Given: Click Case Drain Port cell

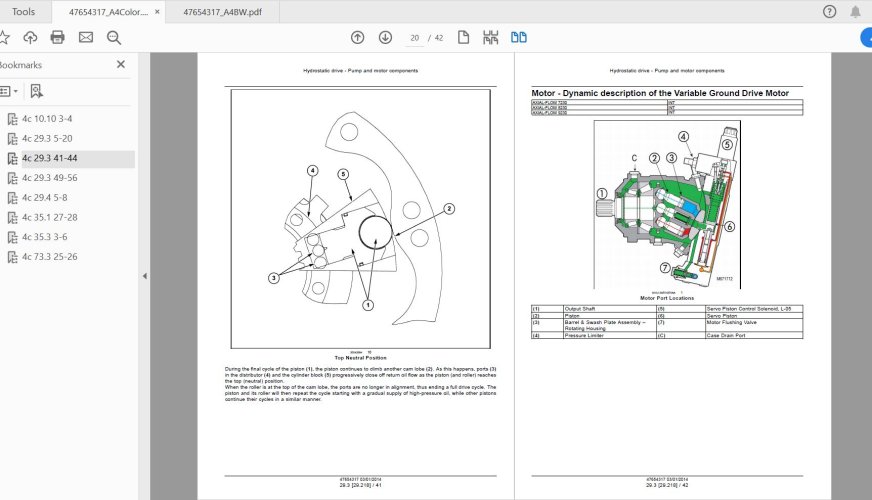Looking at the screenshot, I should click(754, 335).
